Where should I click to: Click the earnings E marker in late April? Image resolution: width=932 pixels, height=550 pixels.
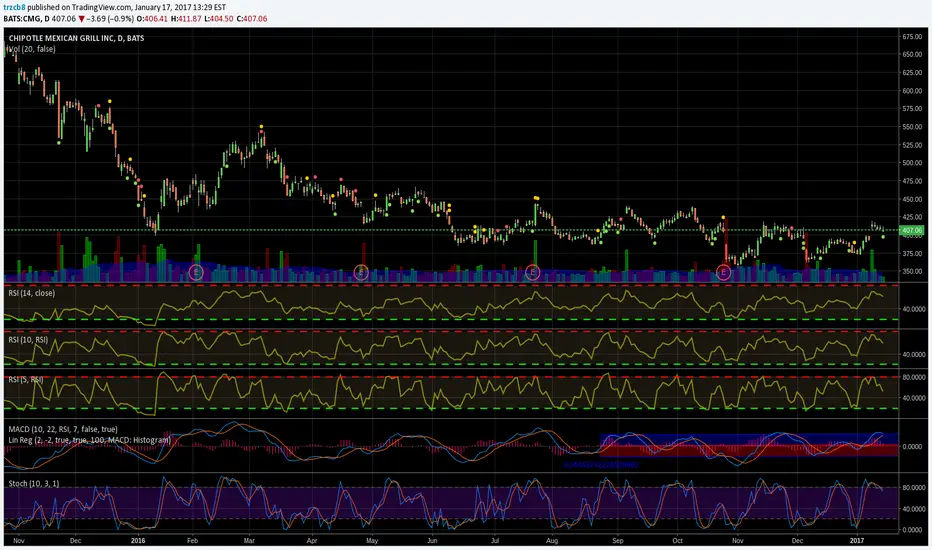(x=361, y=273)
